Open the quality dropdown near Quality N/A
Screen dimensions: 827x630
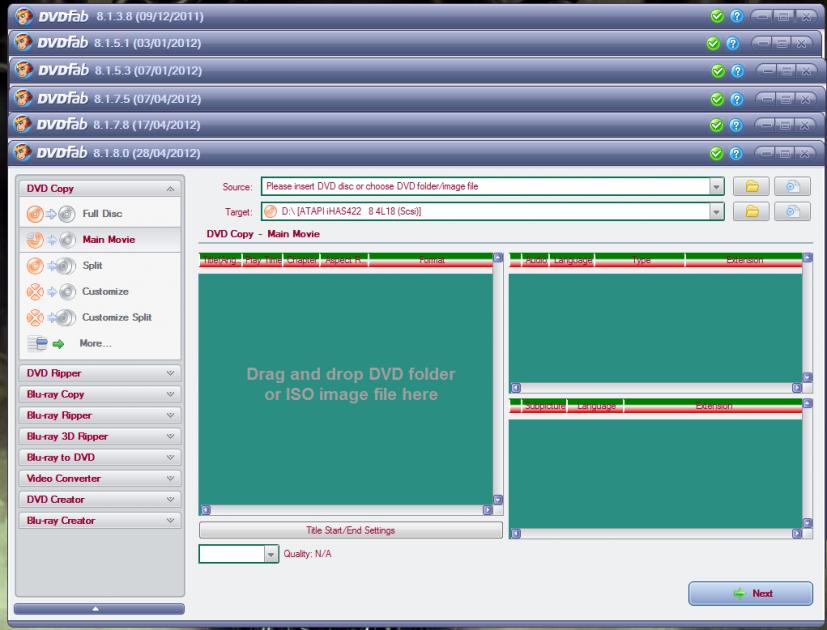click(x=271, y=554)
